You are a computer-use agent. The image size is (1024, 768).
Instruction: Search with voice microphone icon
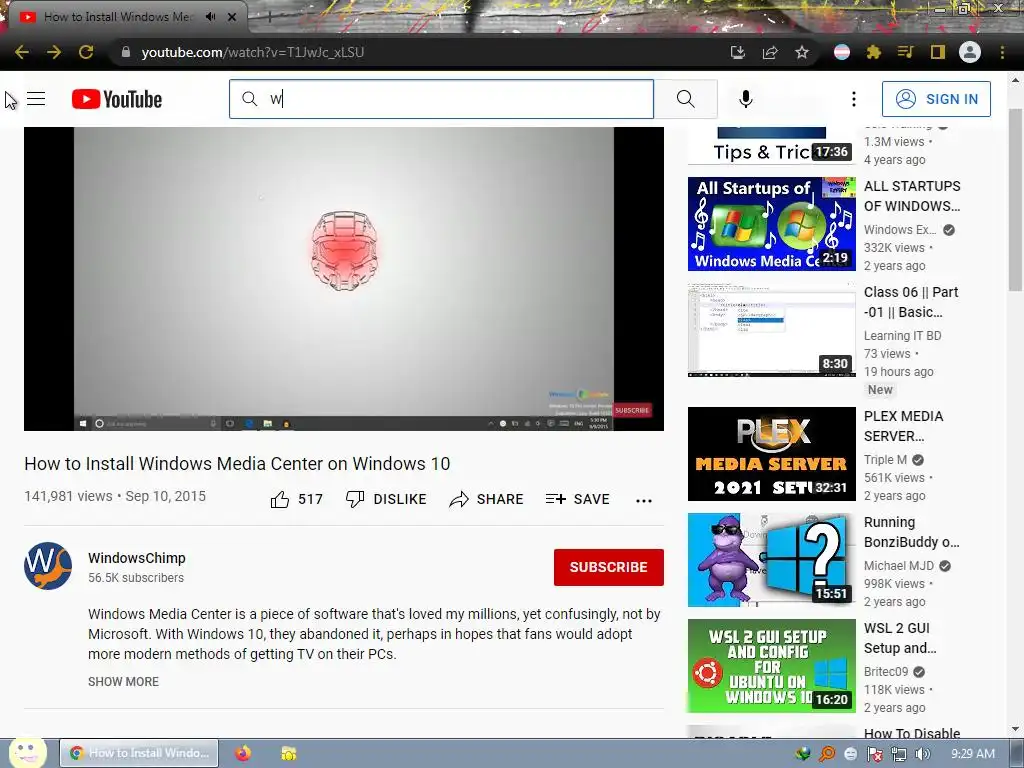click(745, 99)
